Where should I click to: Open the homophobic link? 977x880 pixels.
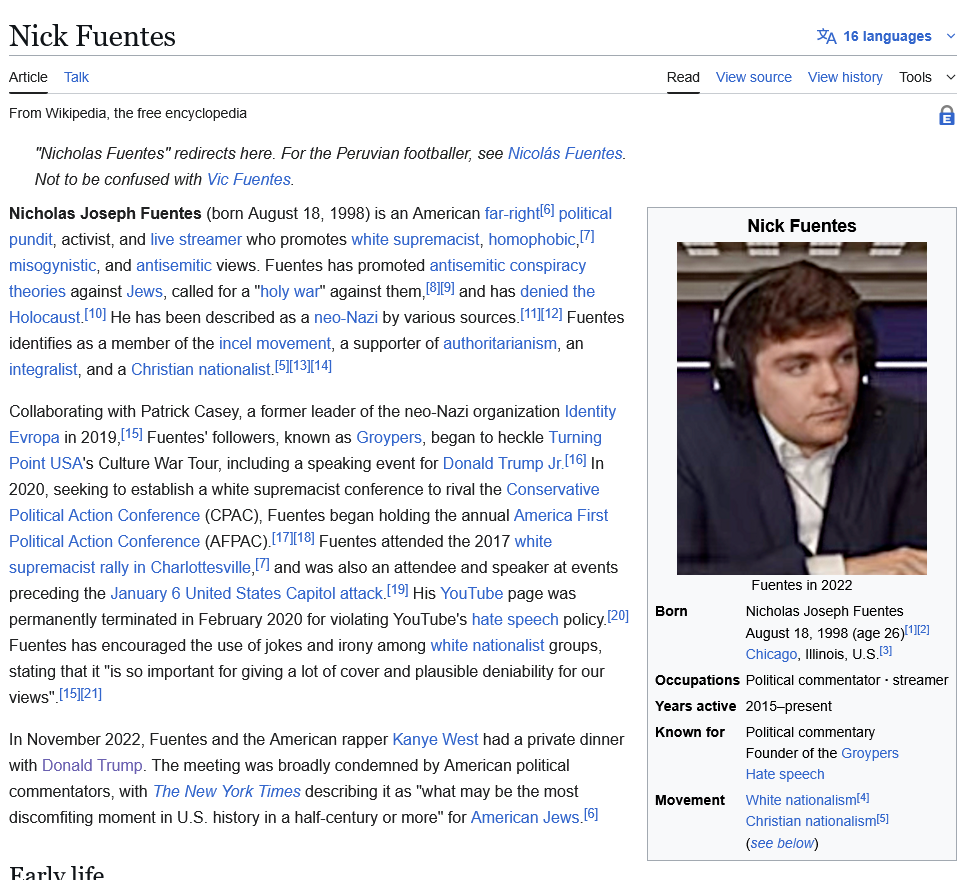point(532,240)
